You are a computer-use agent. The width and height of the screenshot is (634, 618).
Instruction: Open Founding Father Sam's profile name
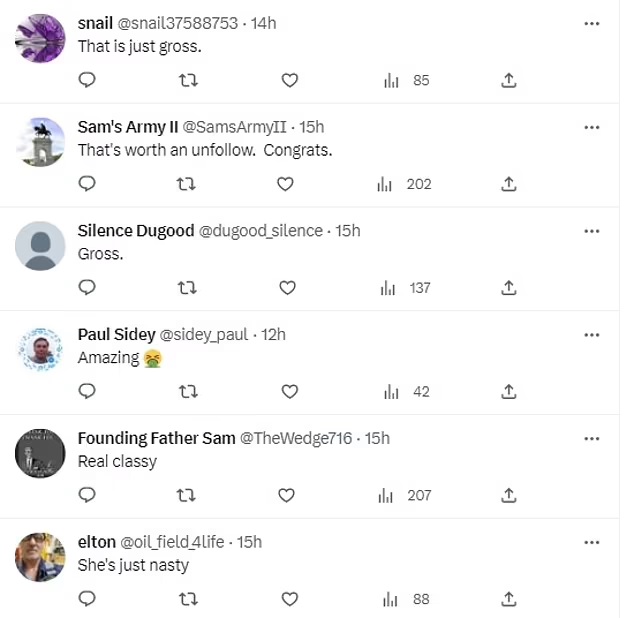click(x=156, y=438)
